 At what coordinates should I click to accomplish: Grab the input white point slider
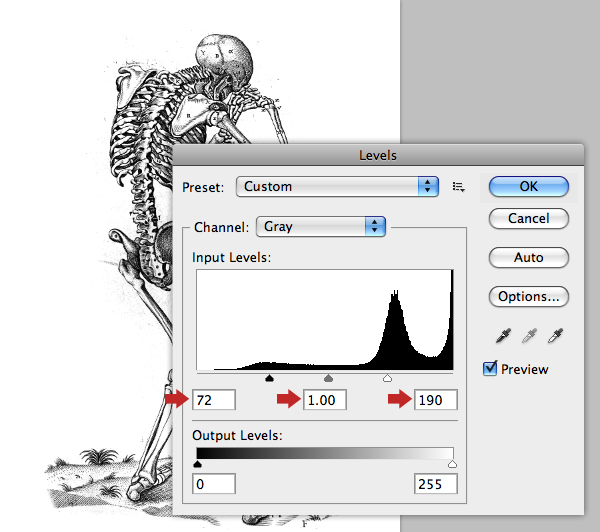pyautogui.click(x=387, y=379)
